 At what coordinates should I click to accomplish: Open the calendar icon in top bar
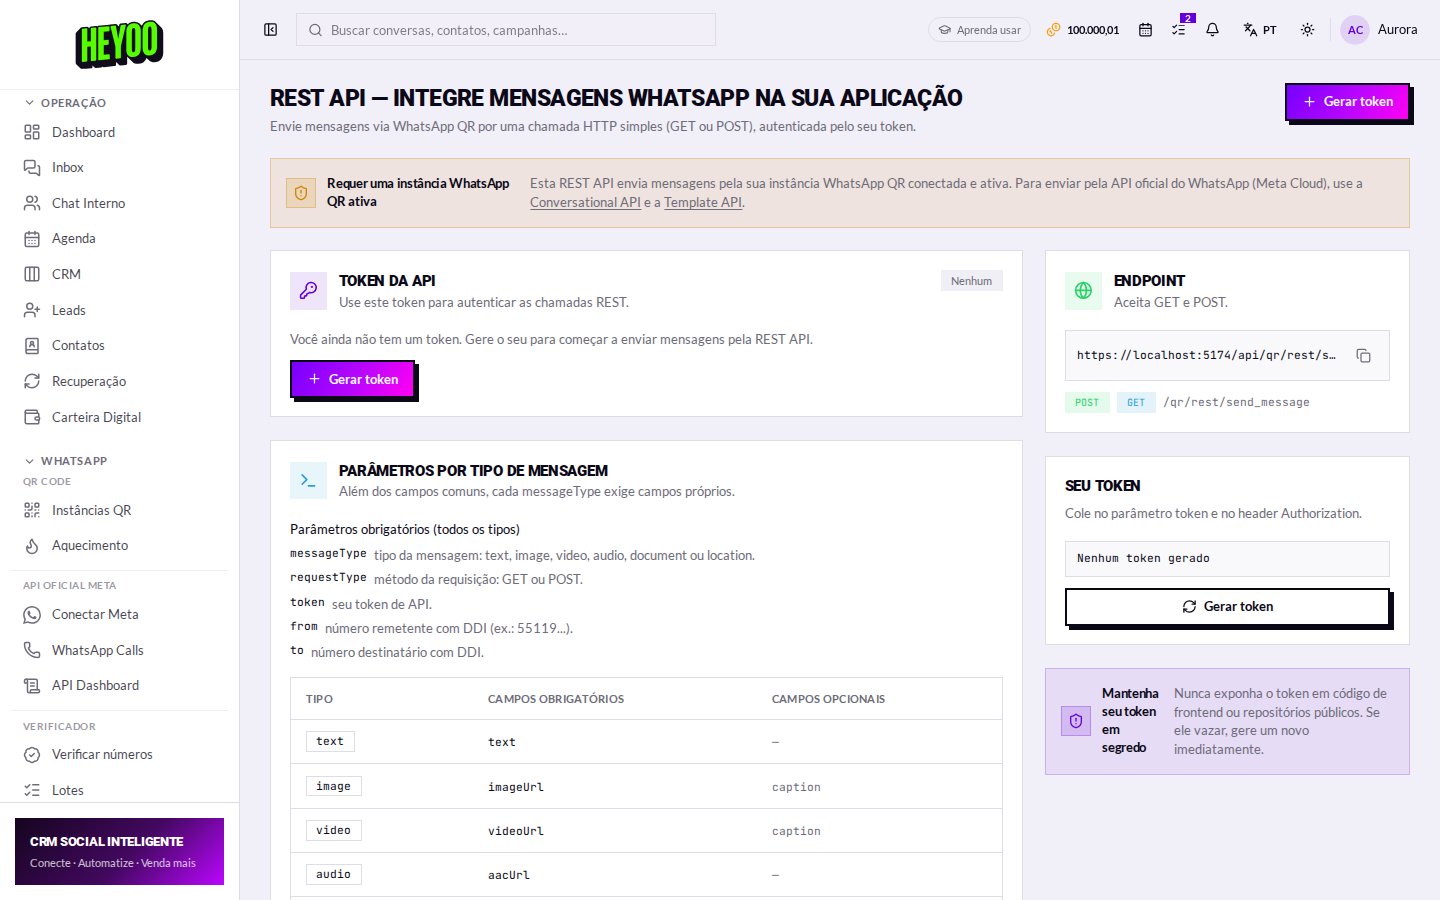pos(1145,30)
